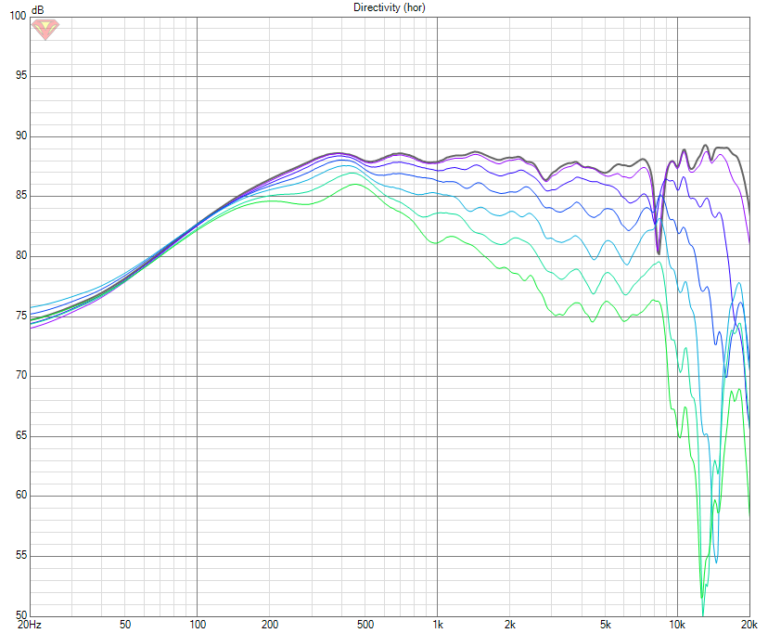Click the '20k' frequency axis label
This screenshot has width=768, height=633.
point(749,625)
